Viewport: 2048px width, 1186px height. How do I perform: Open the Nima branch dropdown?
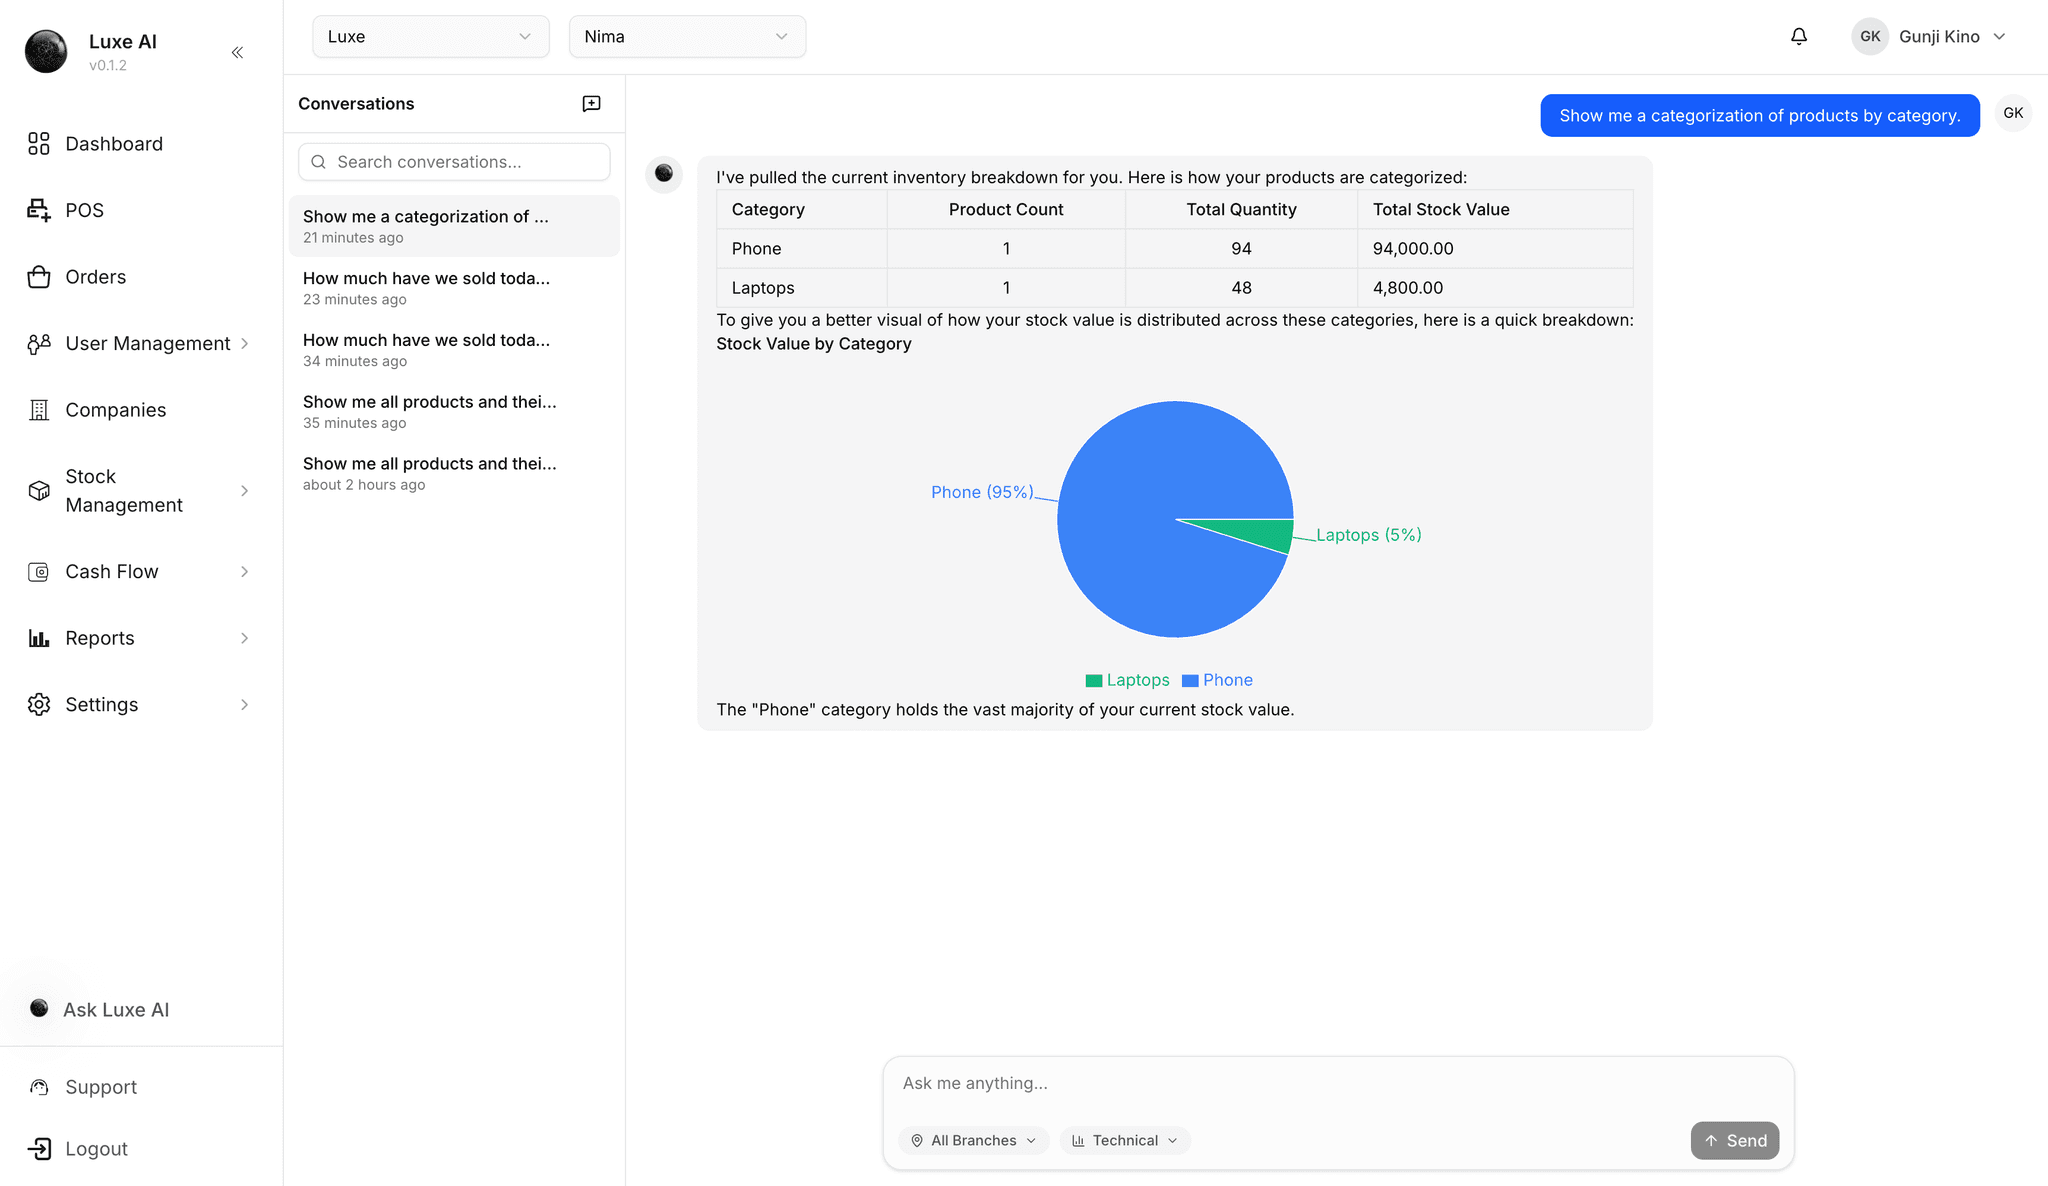point(687,37)
